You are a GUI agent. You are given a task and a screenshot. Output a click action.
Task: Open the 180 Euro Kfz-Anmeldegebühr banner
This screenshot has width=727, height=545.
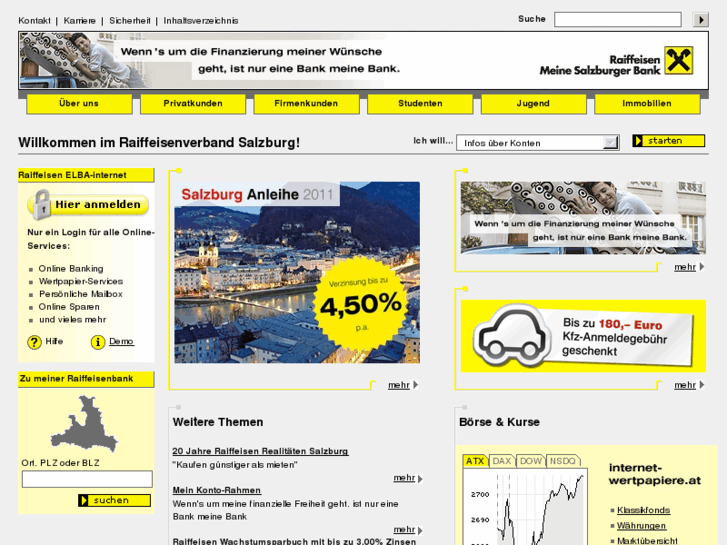583,336
